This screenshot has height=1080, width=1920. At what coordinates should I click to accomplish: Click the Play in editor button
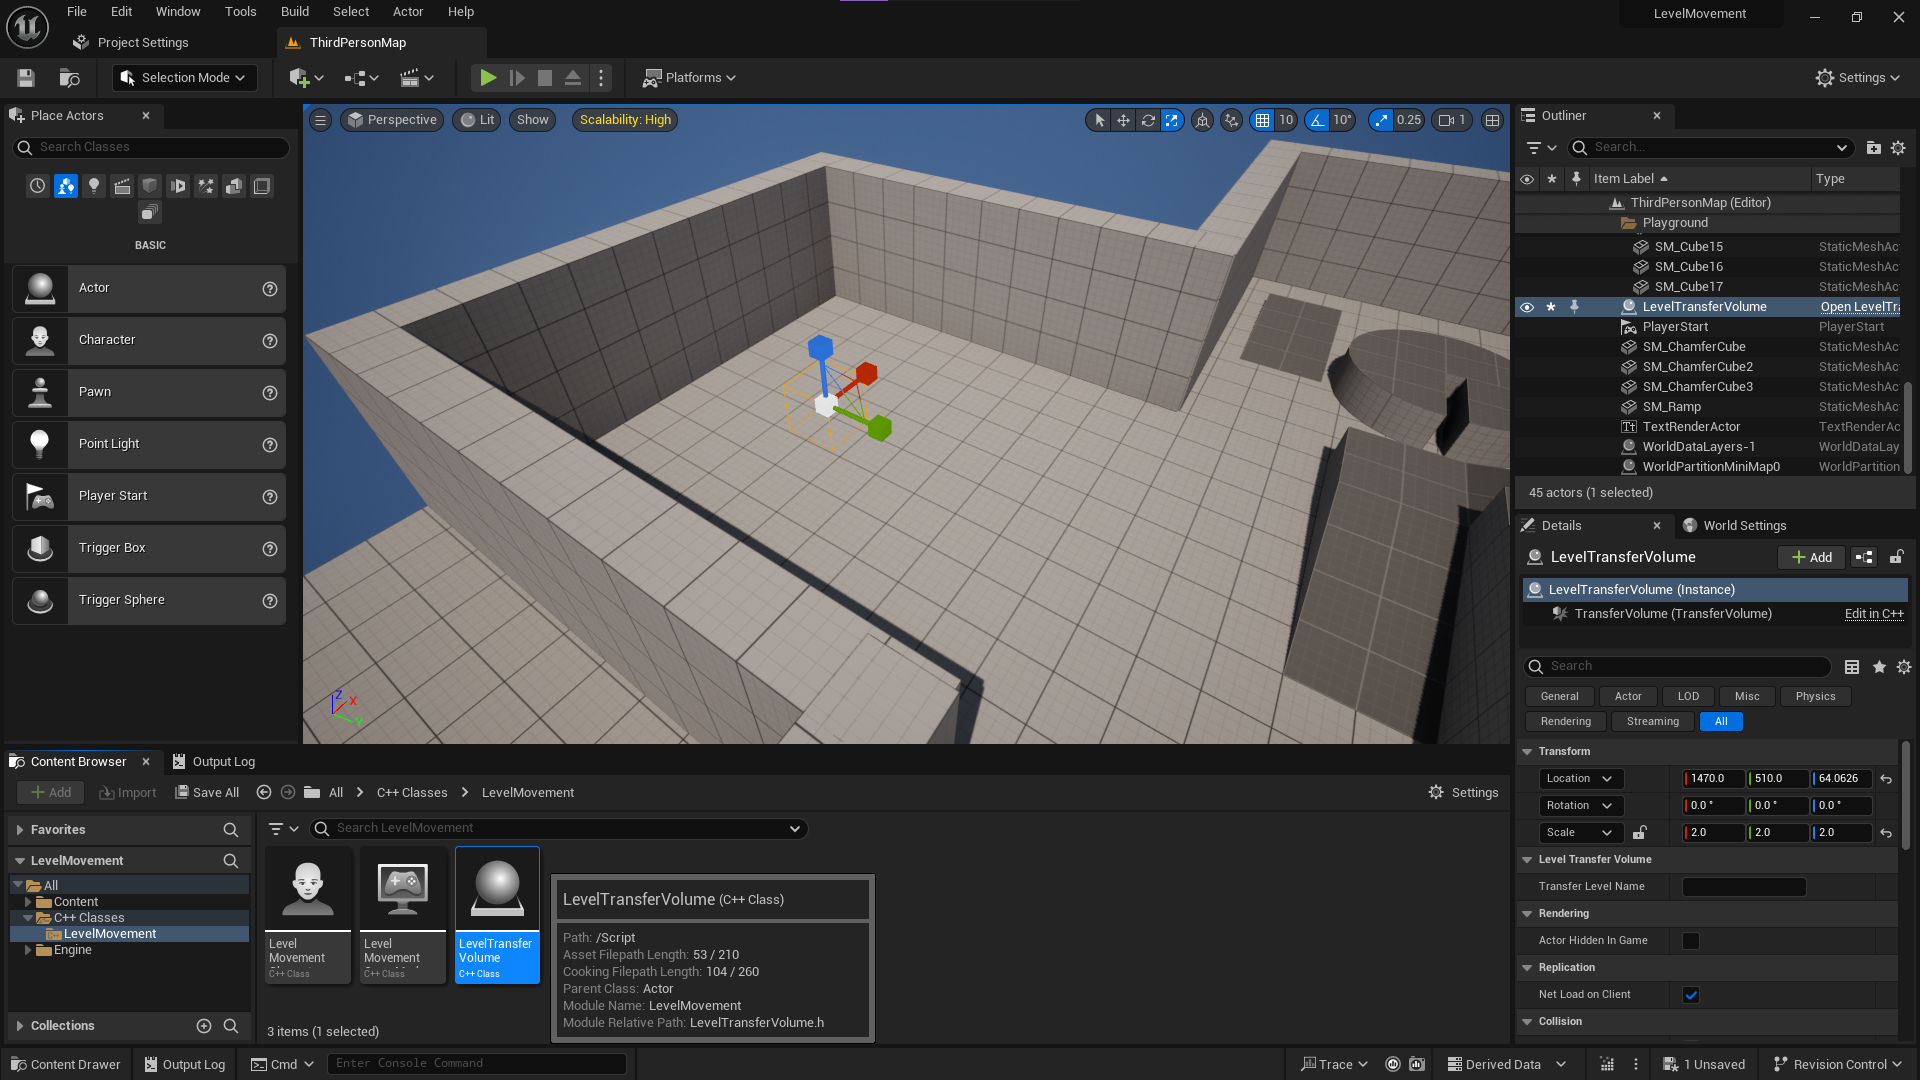coord(488,78)
